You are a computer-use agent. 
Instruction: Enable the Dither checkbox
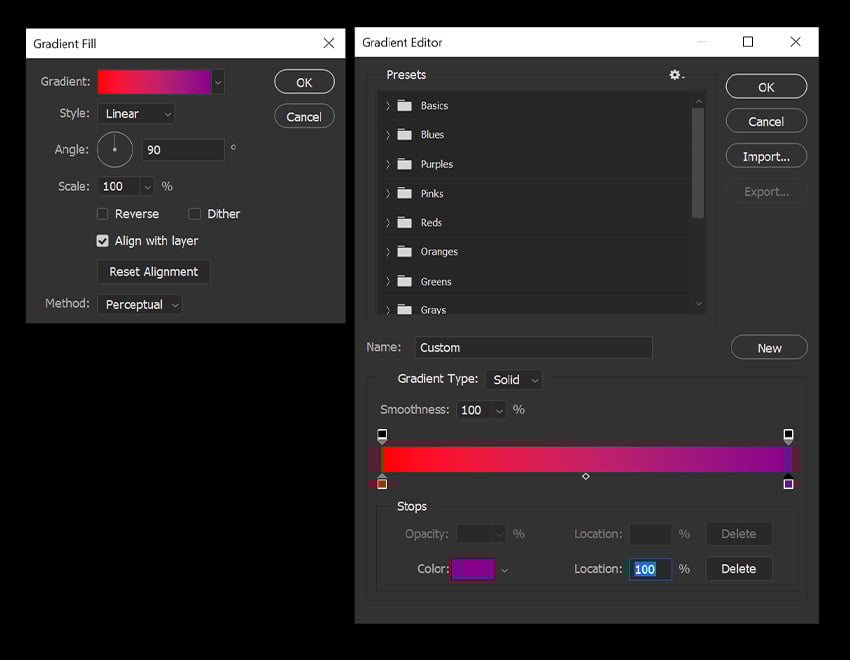pos(194,213)
